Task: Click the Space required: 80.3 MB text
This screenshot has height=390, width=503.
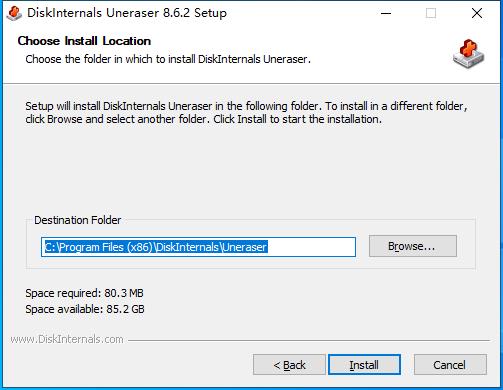Action: pyautogui.click(x=84, y=293)
